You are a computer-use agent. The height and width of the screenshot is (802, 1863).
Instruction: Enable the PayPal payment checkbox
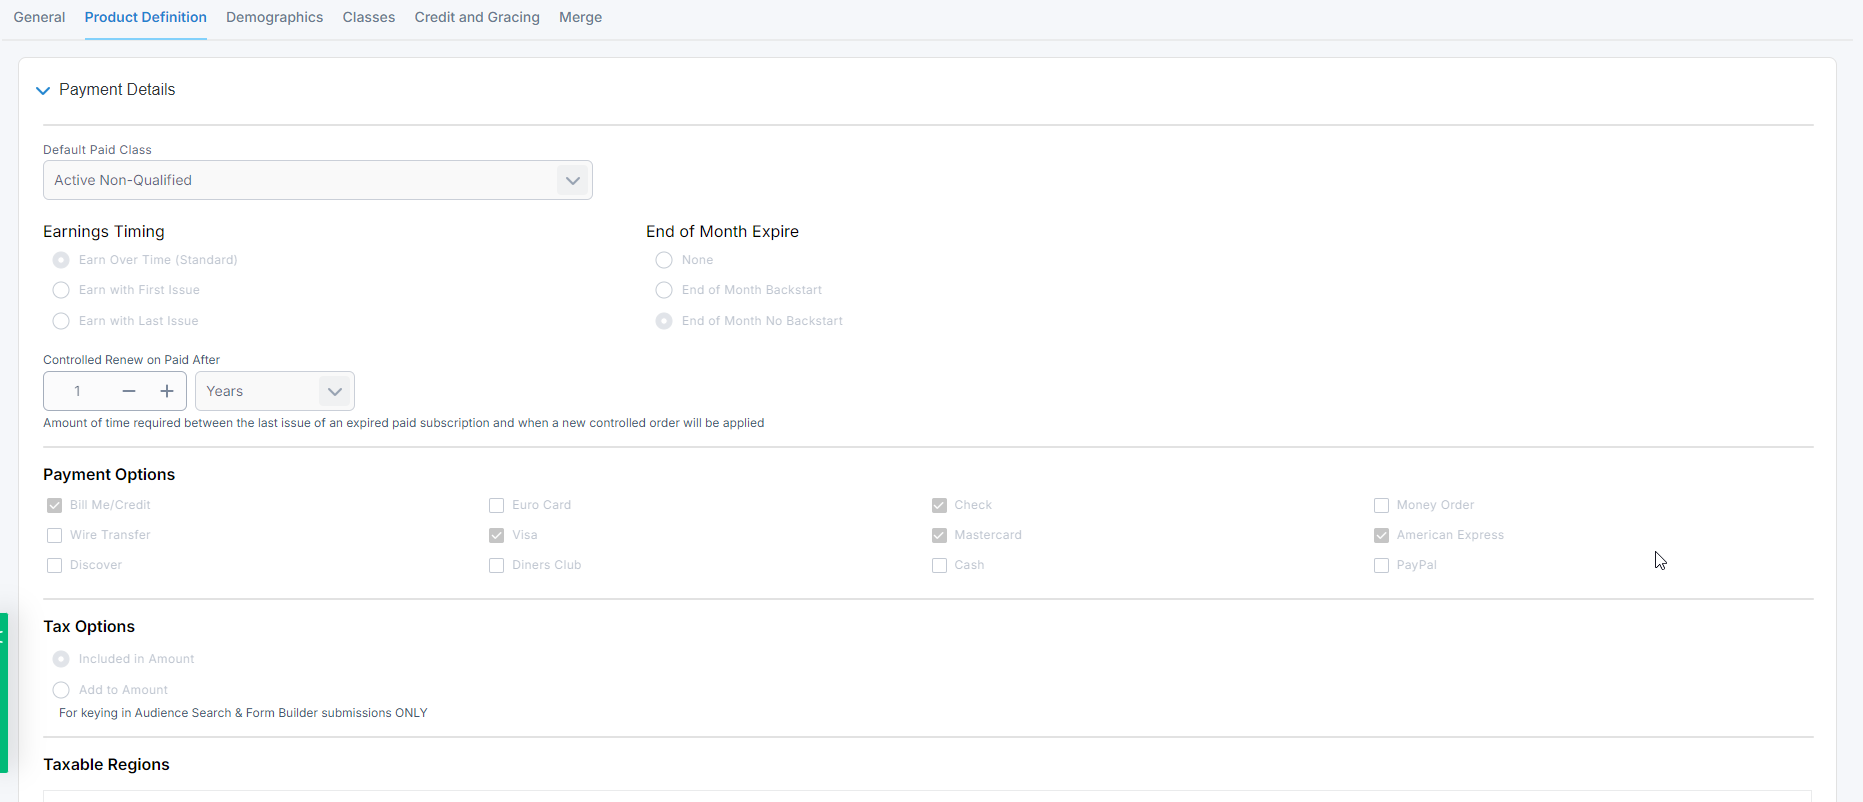tap(1381, 565)
